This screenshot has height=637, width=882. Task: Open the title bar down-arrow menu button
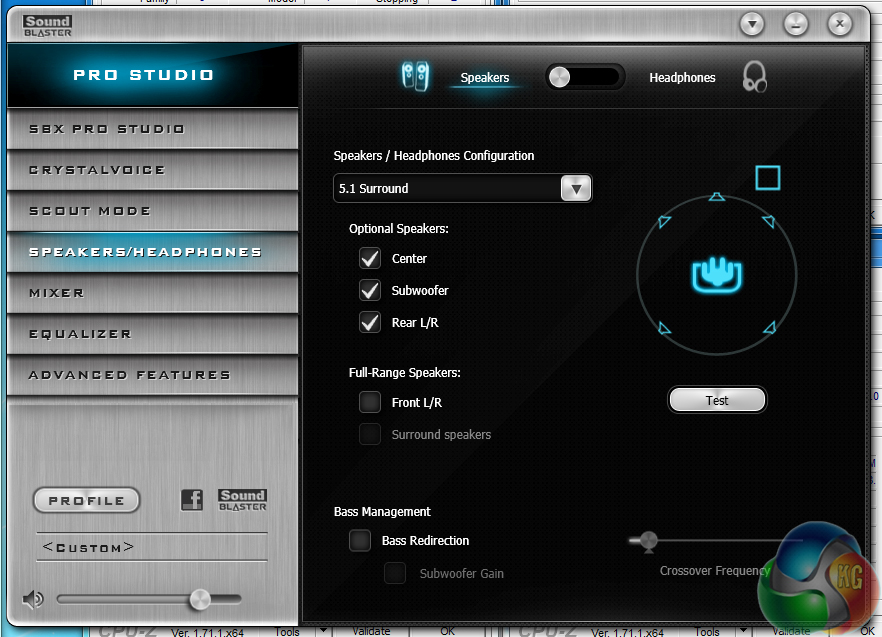pos(752,24)
